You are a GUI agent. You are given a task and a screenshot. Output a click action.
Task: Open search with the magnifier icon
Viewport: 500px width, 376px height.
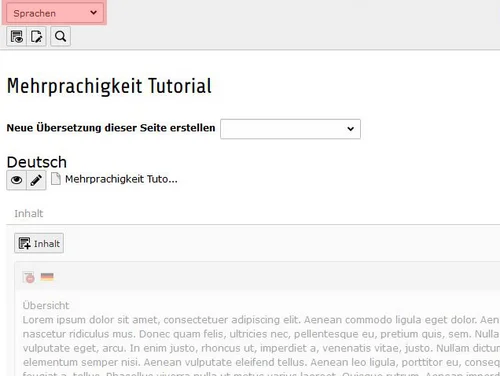coord(60,36)
